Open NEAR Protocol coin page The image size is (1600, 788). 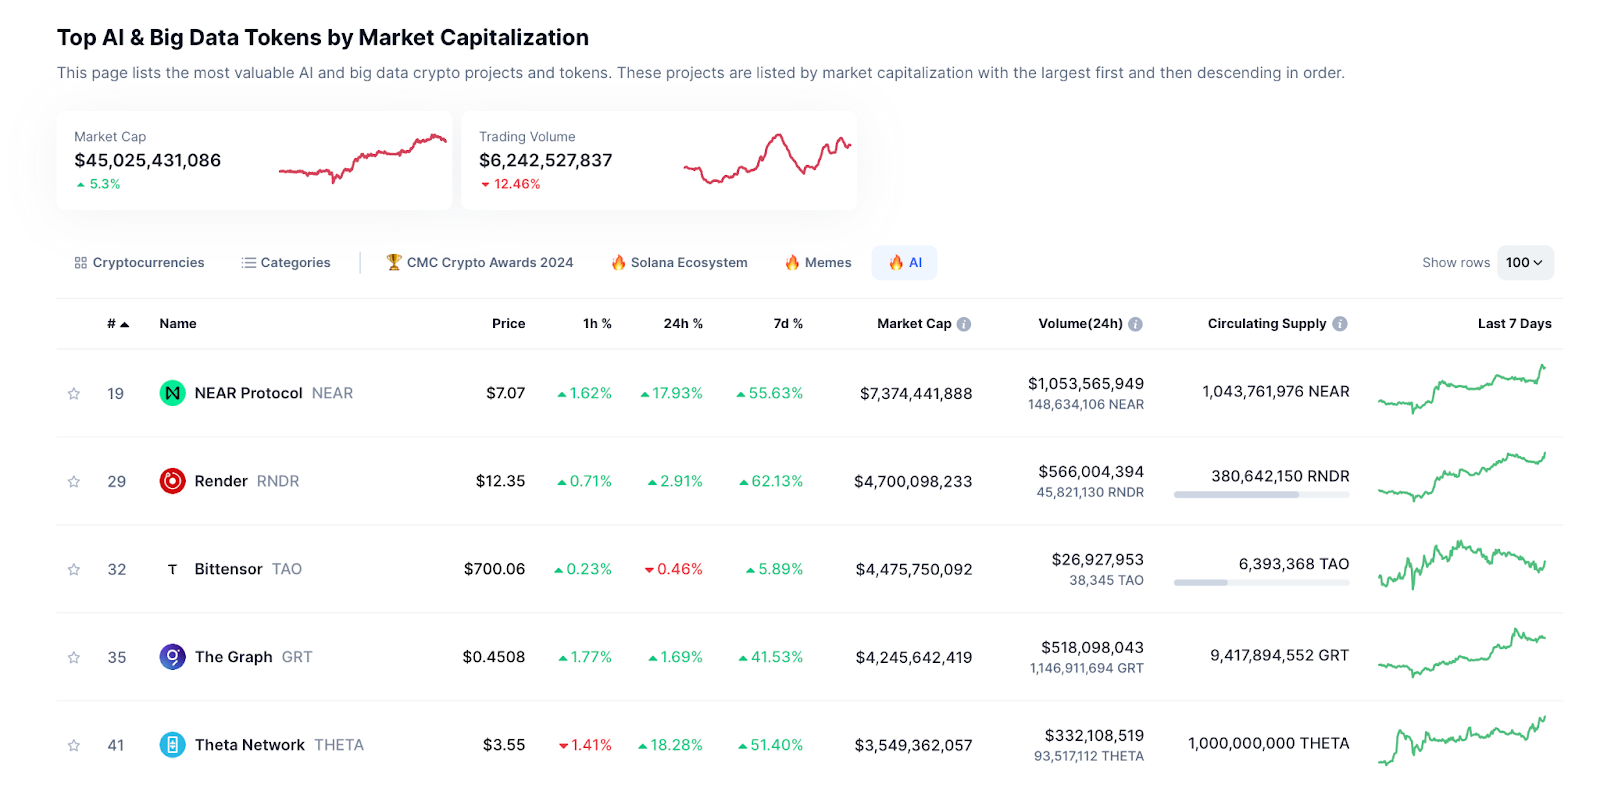click(x=249, y=393)
